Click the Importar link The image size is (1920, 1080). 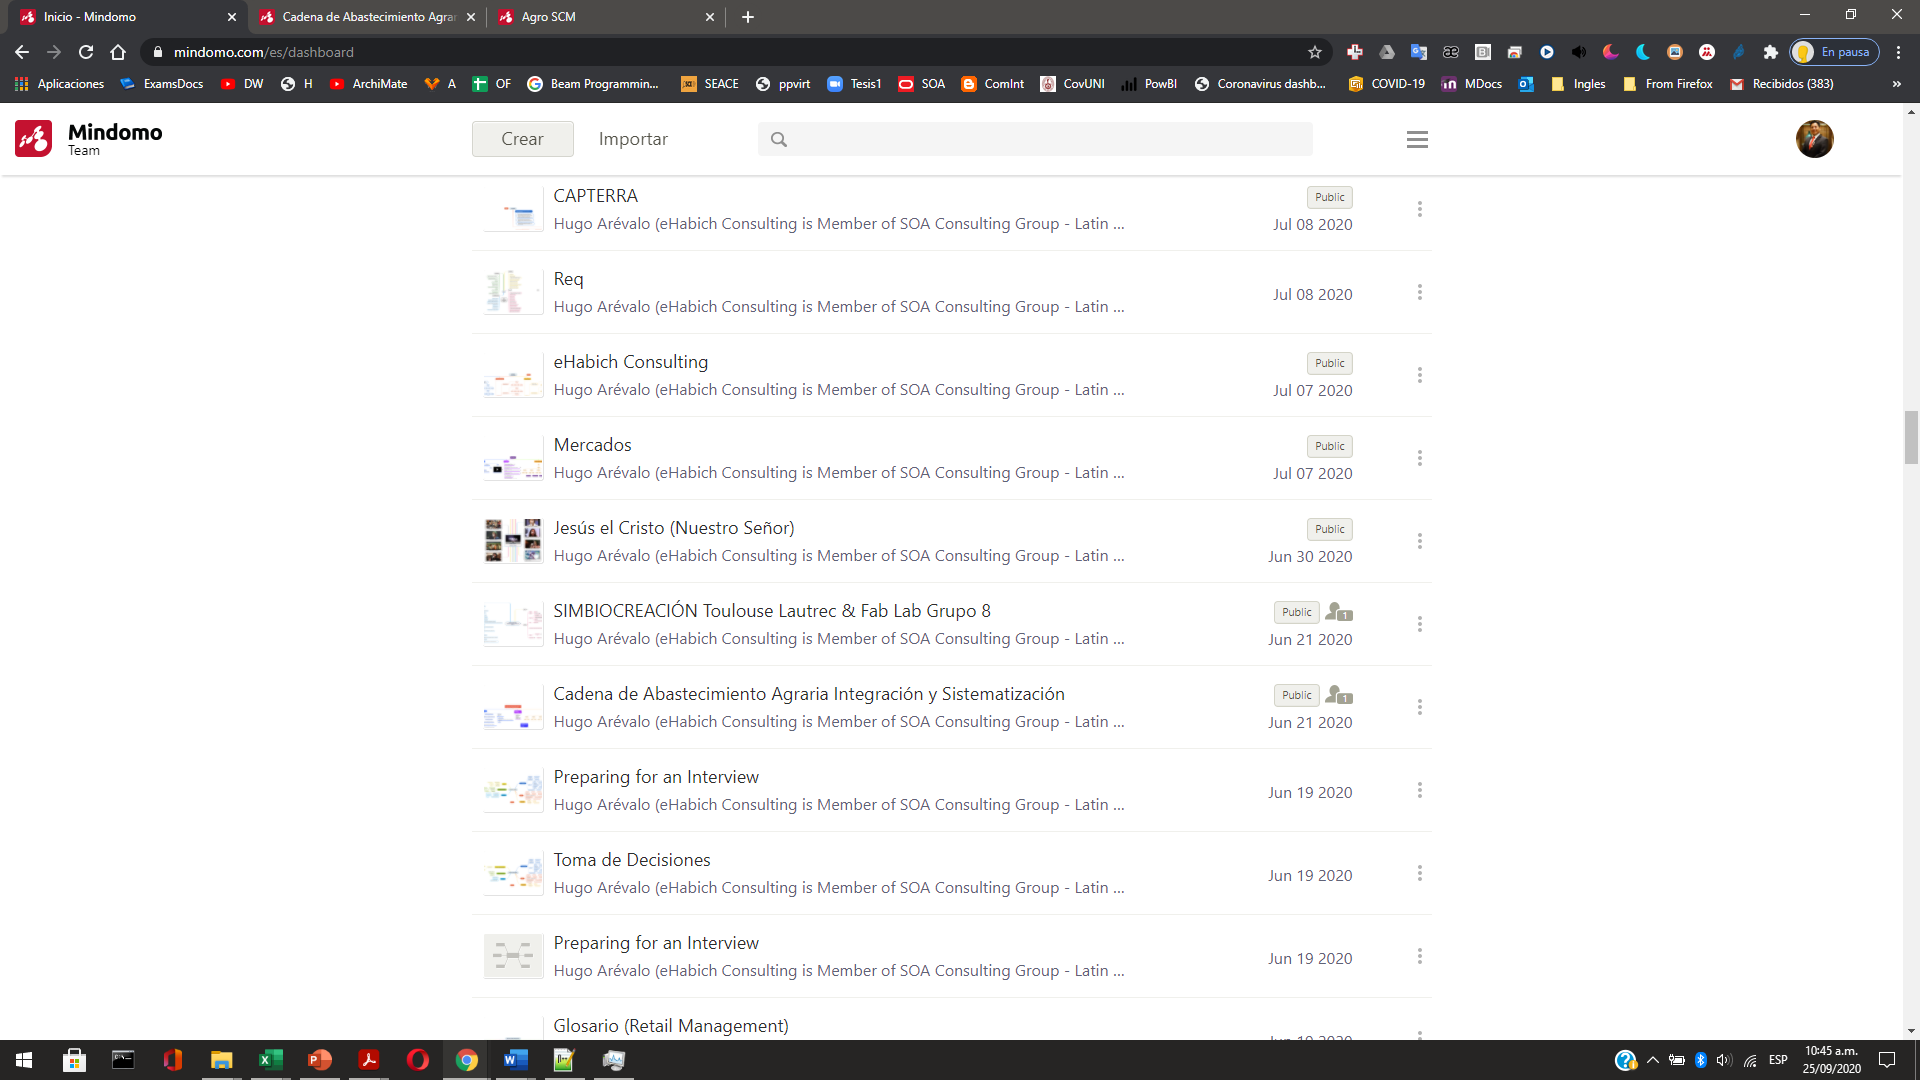click(633, 139)
